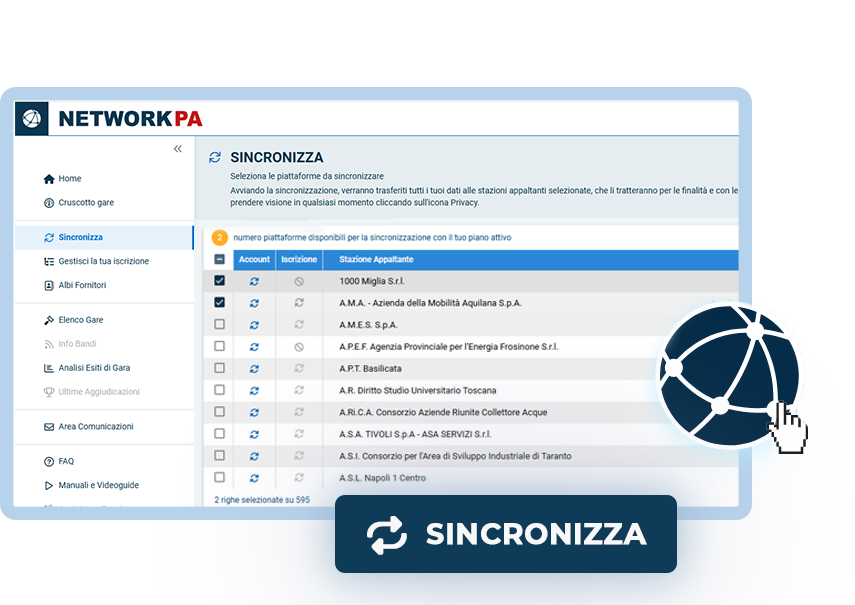Click Iscrizione sync icon for A.P.T. Basilicata
The width and height of the screenshot is (855, 605).
299,369
